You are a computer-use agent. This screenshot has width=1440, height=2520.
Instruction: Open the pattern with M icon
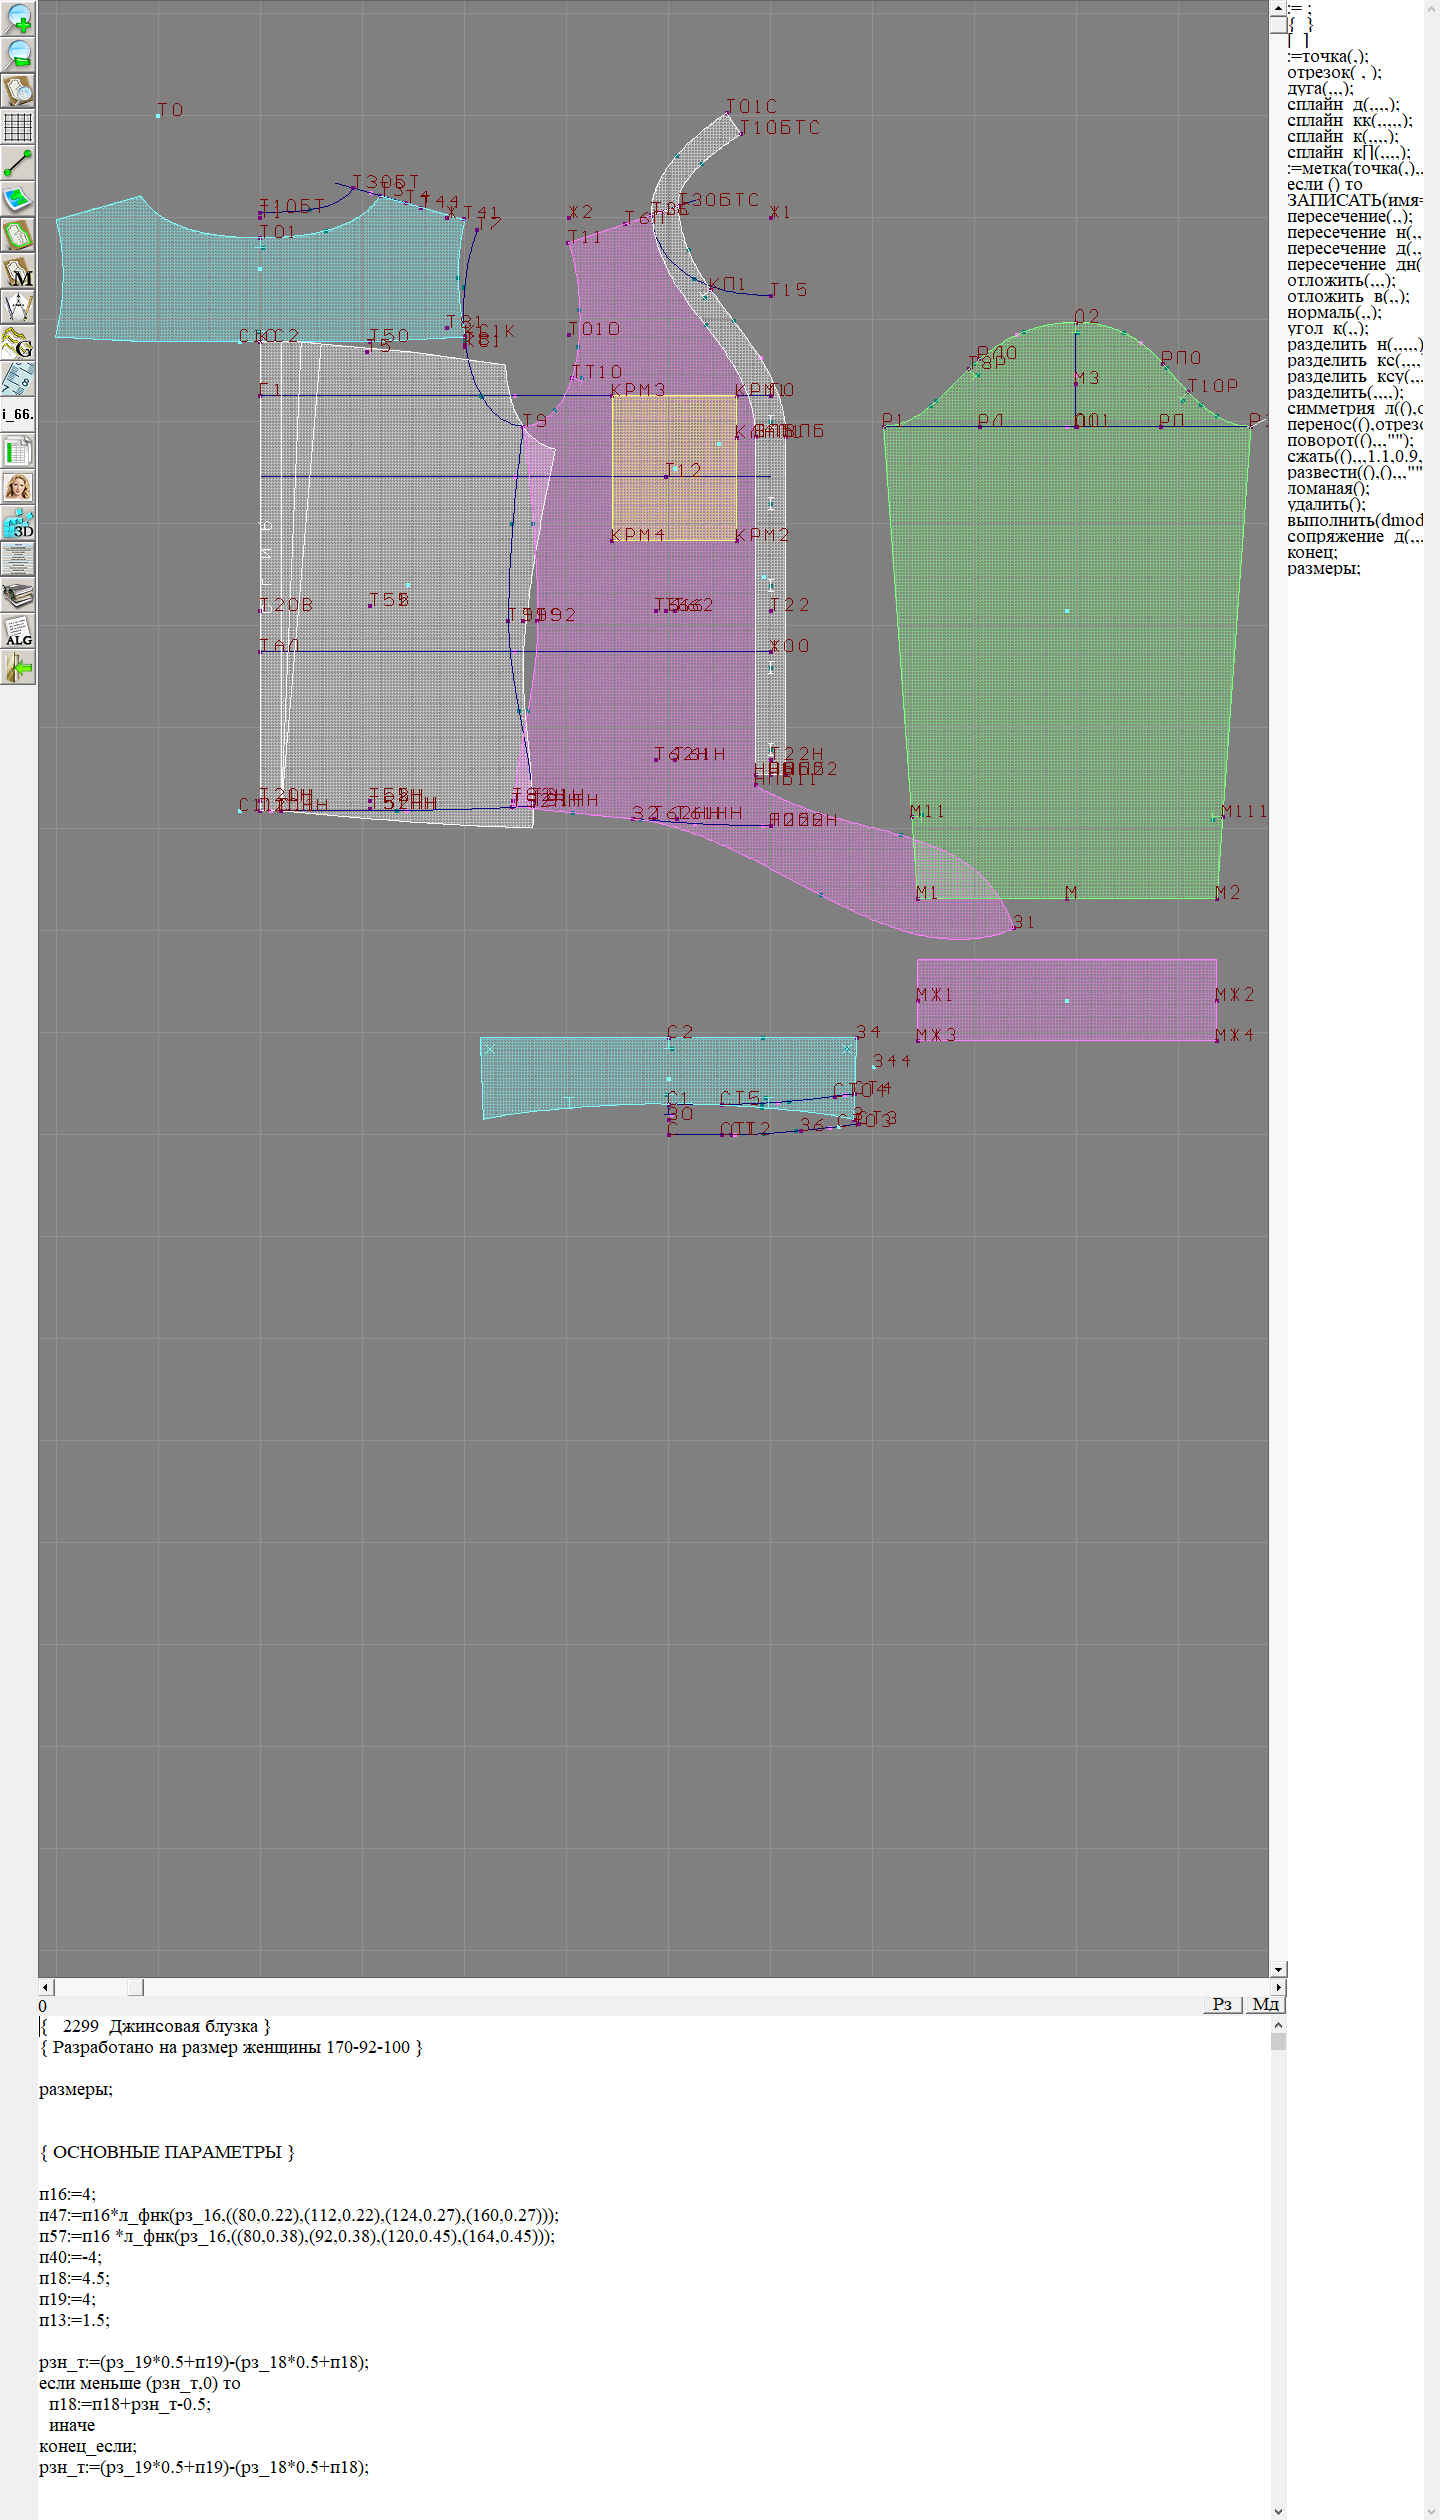[x=18, y=271]
